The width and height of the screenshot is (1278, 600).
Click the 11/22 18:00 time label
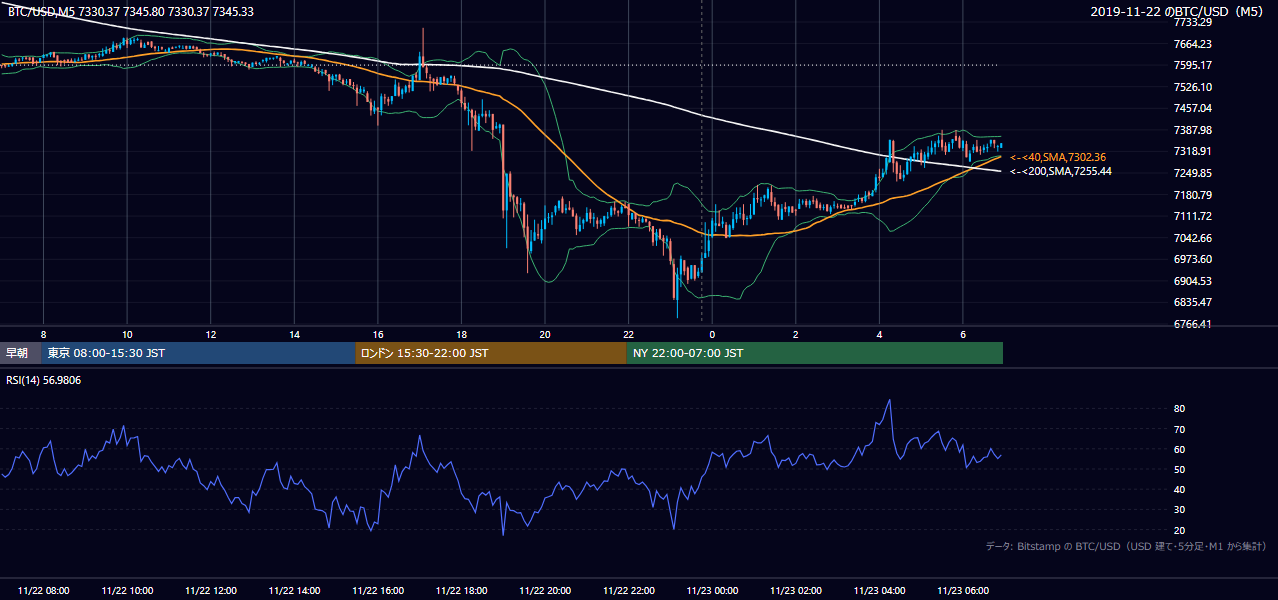461,591
